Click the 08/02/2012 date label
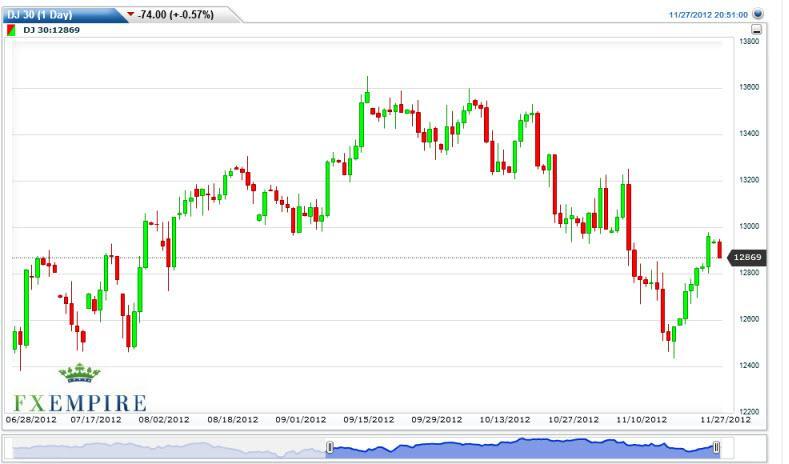 point(164,419)
